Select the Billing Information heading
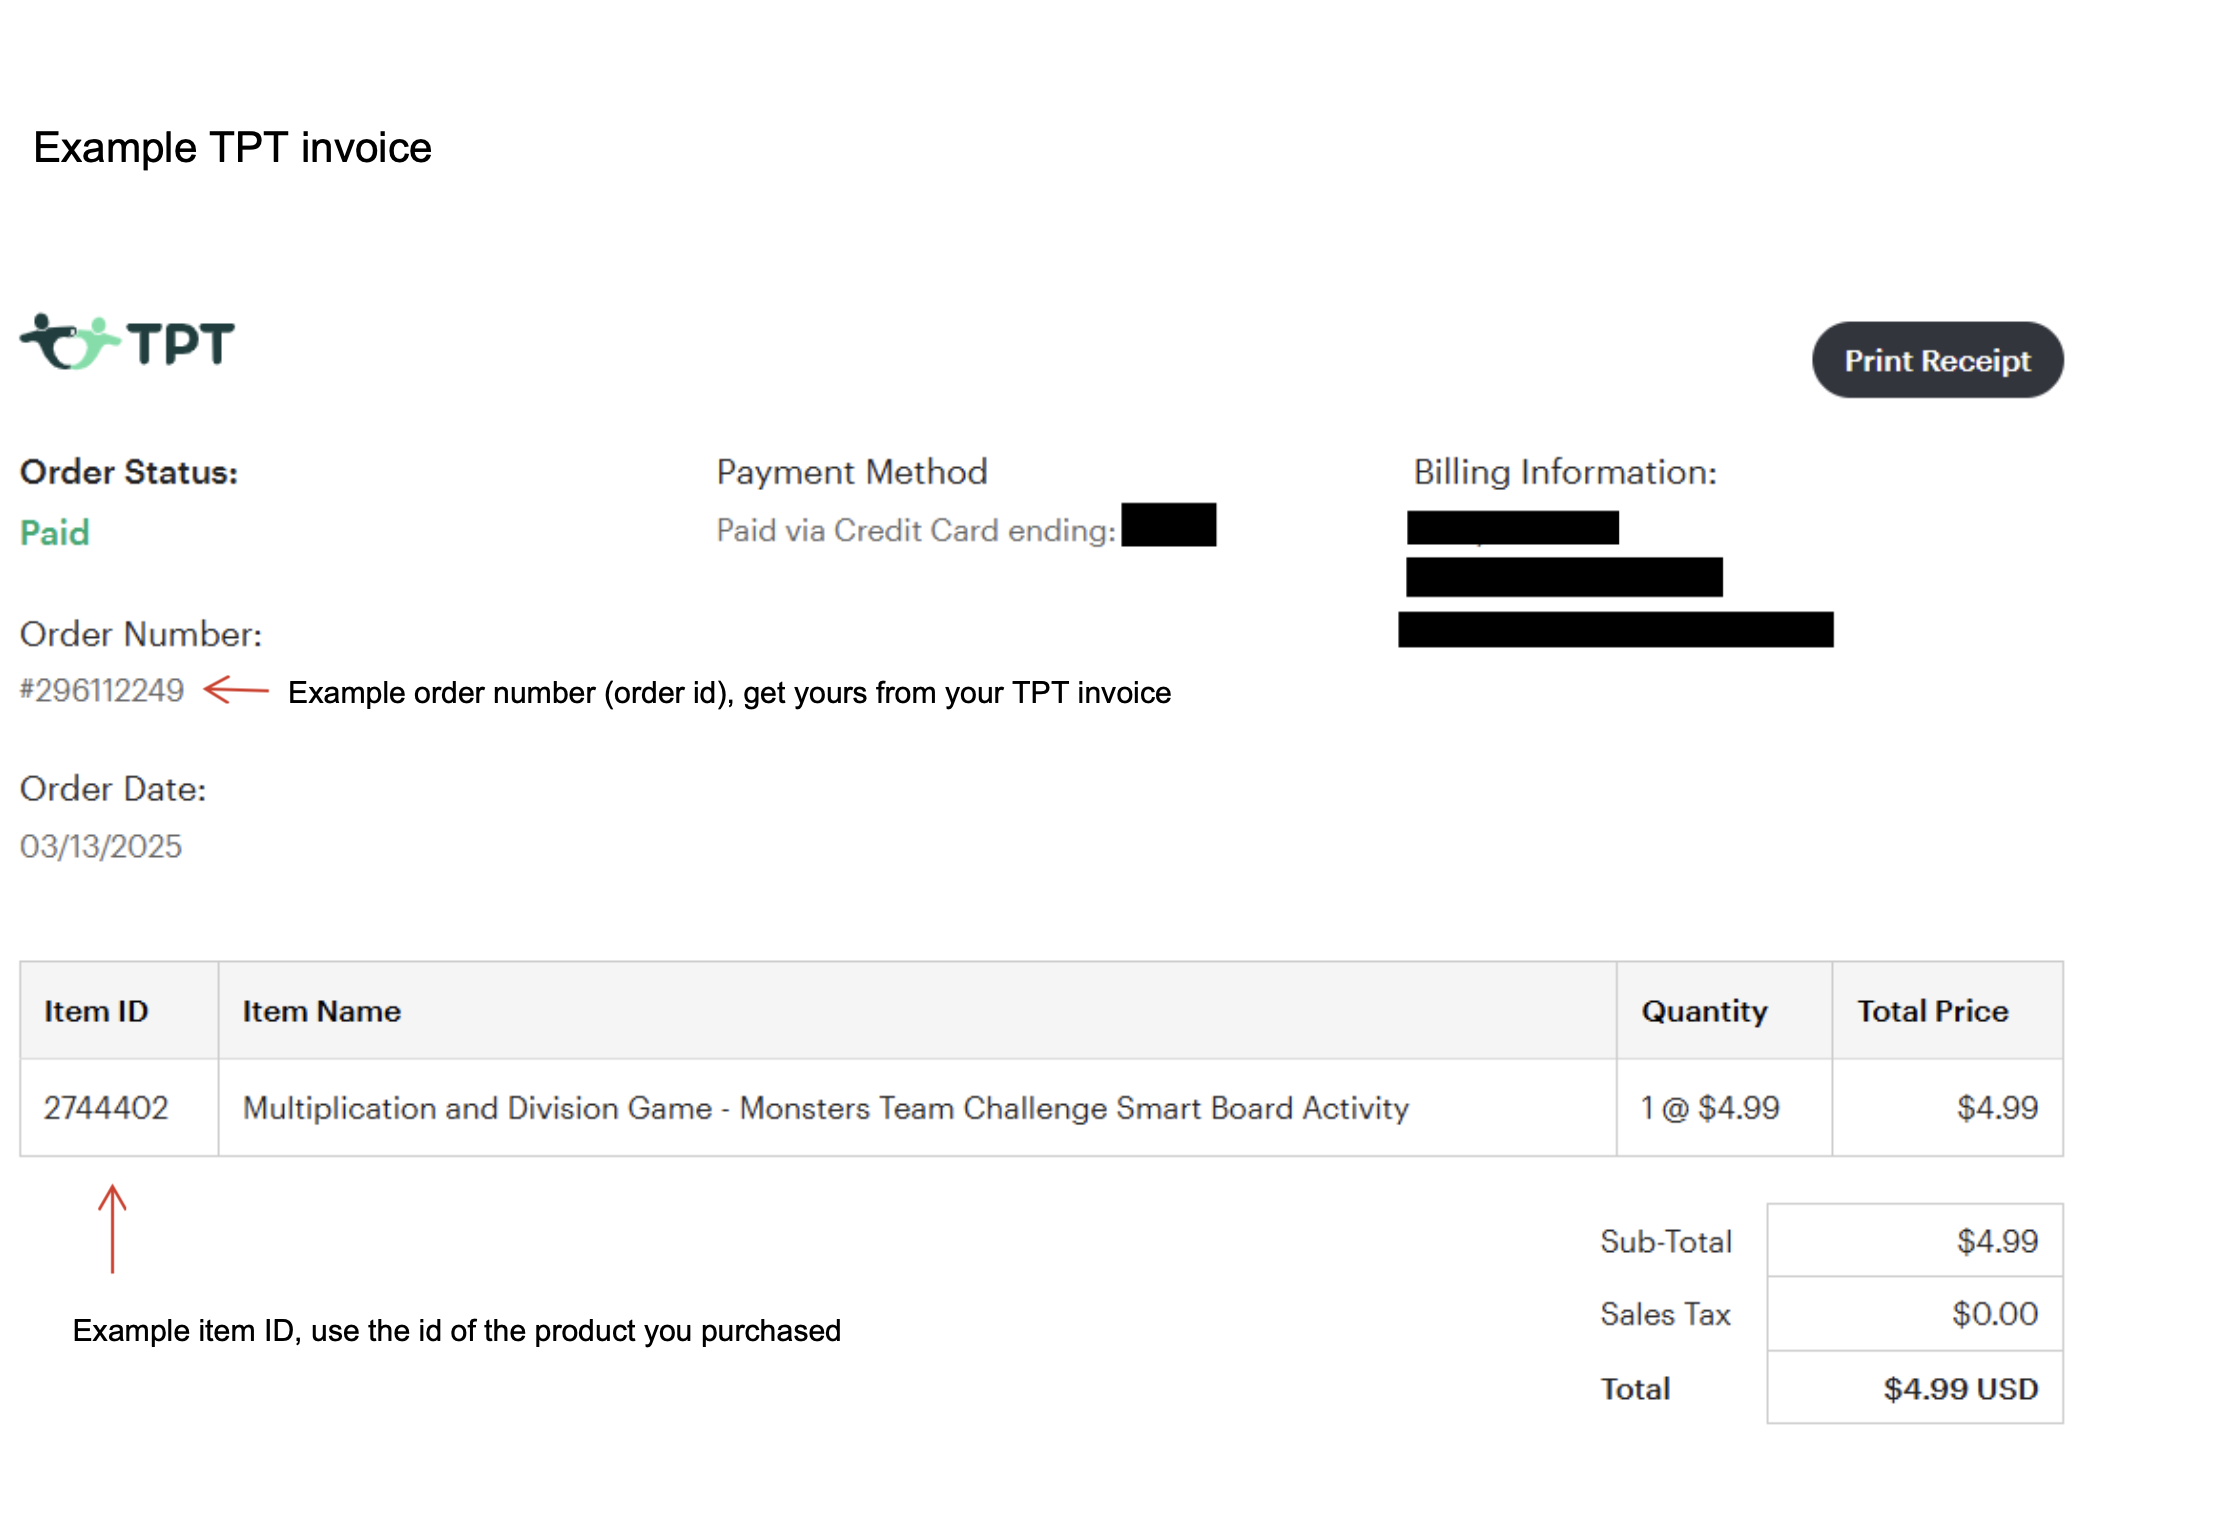Viewport: 2230px width, 1532px height. click(1565, 470)
